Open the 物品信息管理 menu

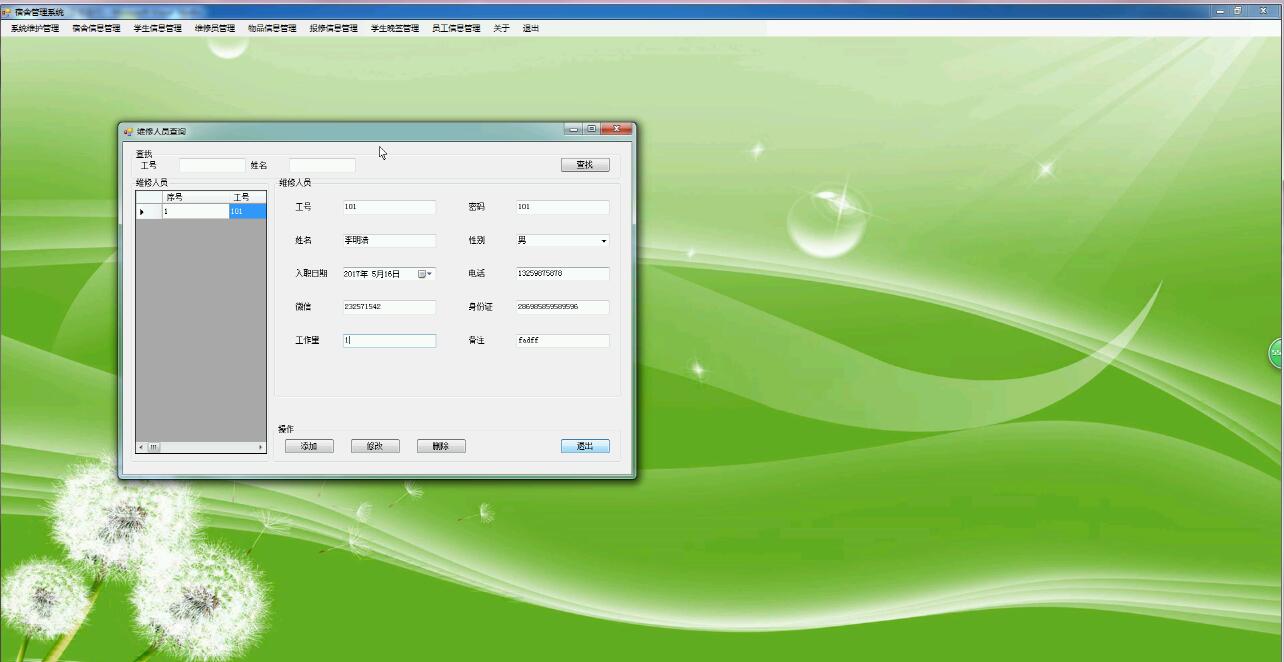coord(272,29)
